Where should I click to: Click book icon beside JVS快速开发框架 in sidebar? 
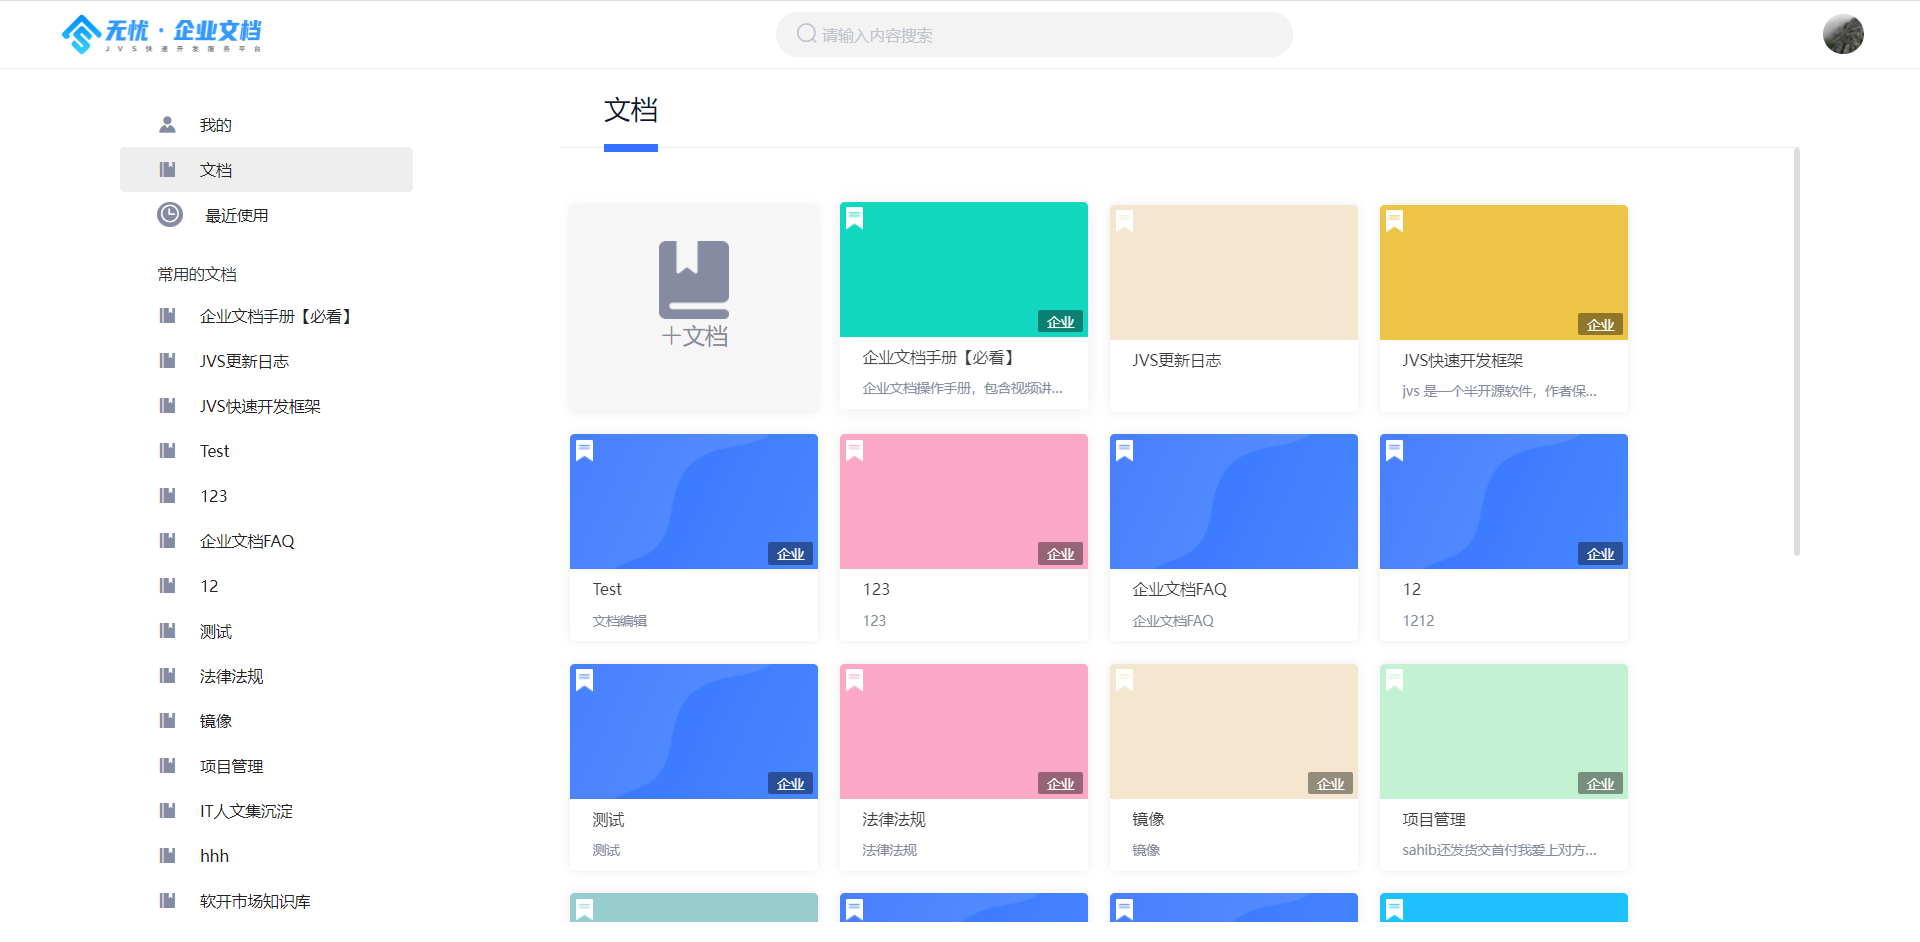click(167, 406)
